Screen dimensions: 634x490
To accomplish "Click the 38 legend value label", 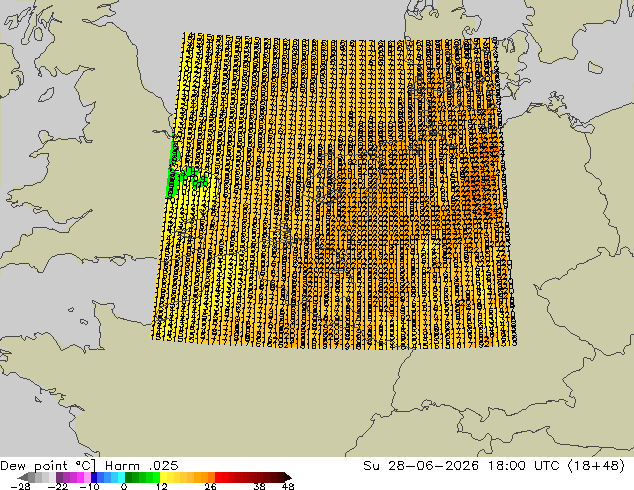I will pyautogui.click(x=260, y=486).
